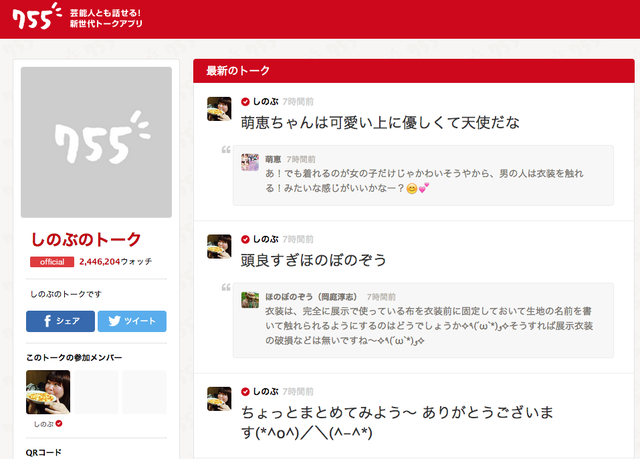Click the message 萌恵ちゃんは可愛い上に優しくて天使だな
Image resolution: width=640 pixels, height=459 pixels.
pyautogui.click(x=380, y=122)
